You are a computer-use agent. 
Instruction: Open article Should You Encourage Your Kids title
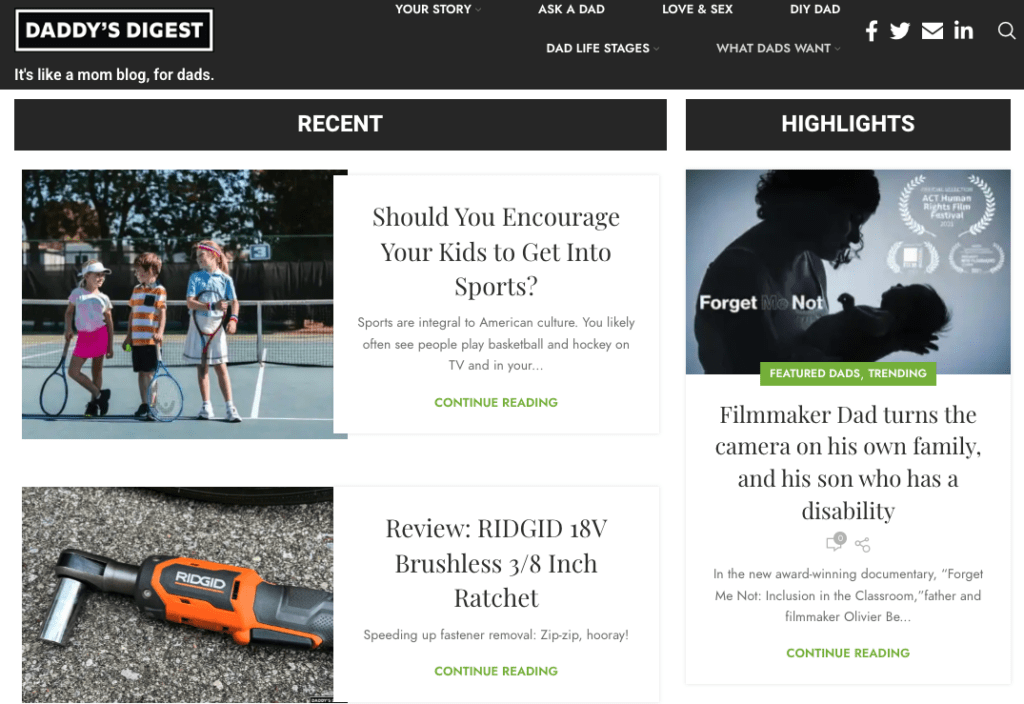(x=496, y=251)
